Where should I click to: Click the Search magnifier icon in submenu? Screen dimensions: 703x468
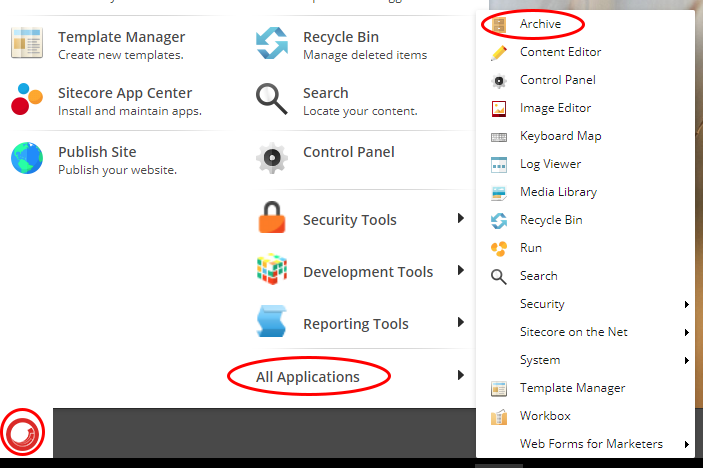(x=499, y=277)
